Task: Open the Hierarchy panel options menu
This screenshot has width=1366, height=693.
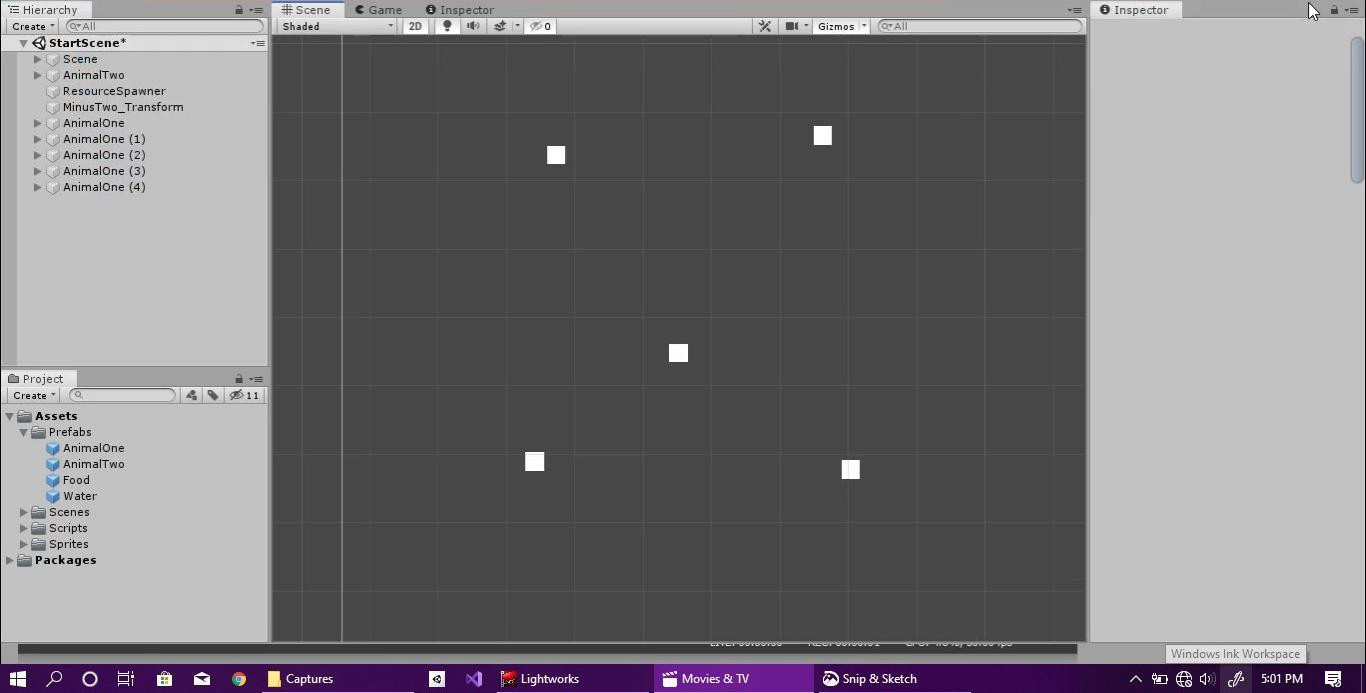Action: point(257,10)
